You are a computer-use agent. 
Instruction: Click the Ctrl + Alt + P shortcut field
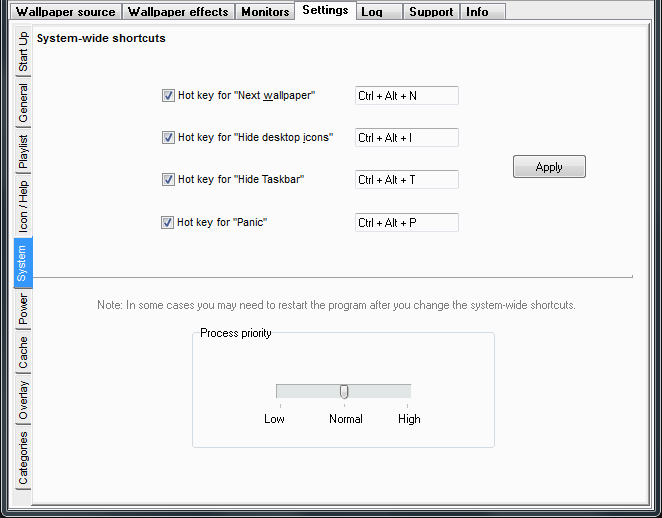[406, 223]
